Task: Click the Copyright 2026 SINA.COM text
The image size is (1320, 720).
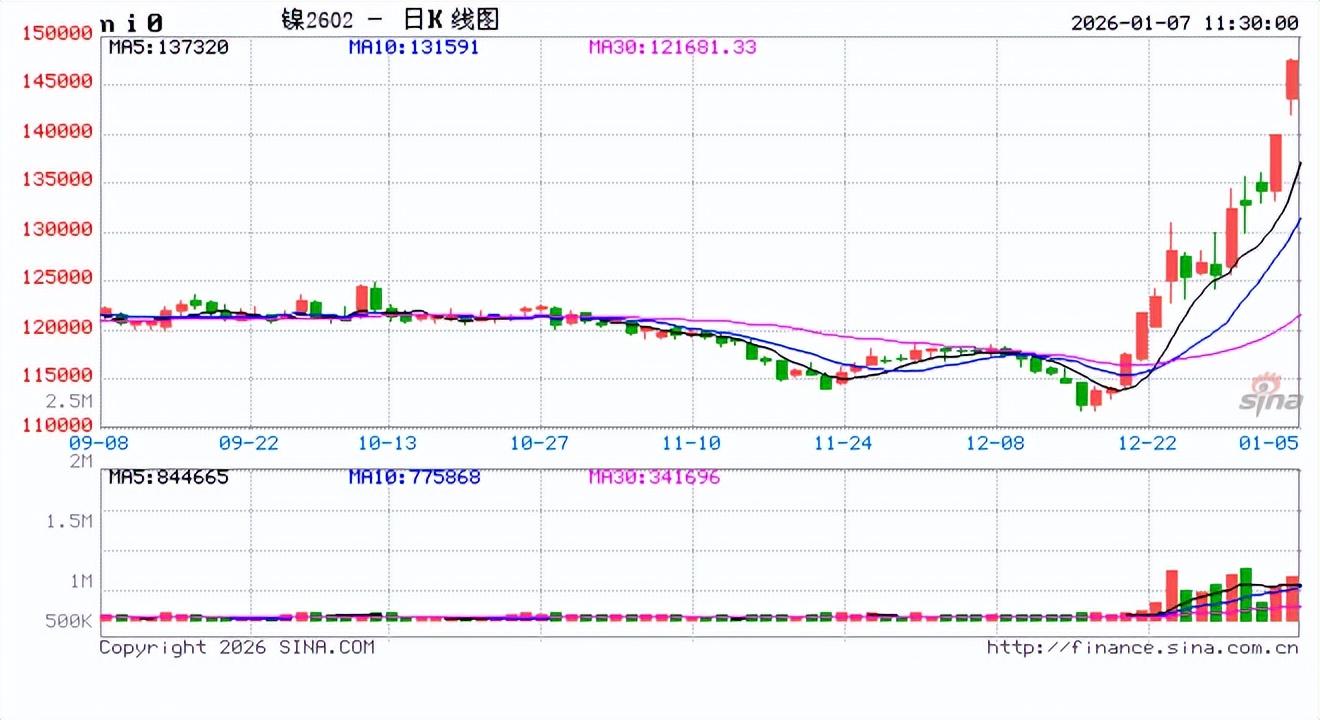Action: coord(237,647)
